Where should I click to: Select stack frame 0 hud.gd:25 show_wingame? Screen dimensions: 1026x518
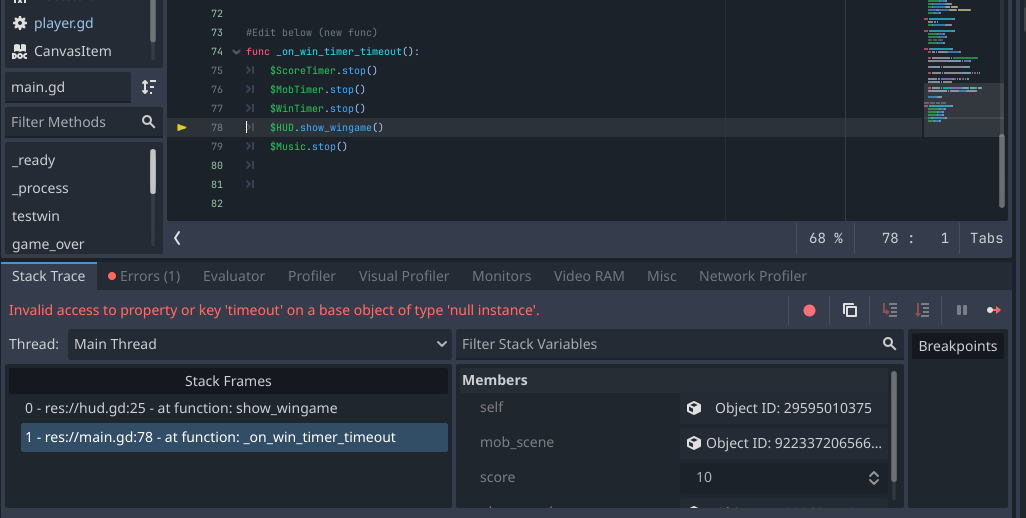(234, 408)
